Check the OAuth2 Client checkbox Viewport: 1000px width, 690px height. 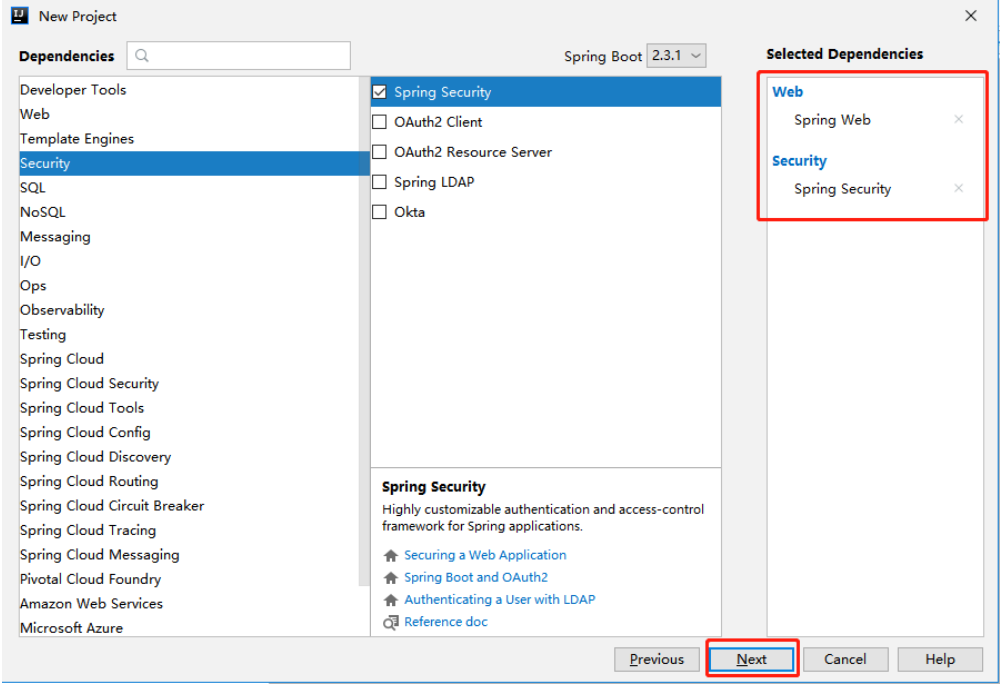point(379,122)
